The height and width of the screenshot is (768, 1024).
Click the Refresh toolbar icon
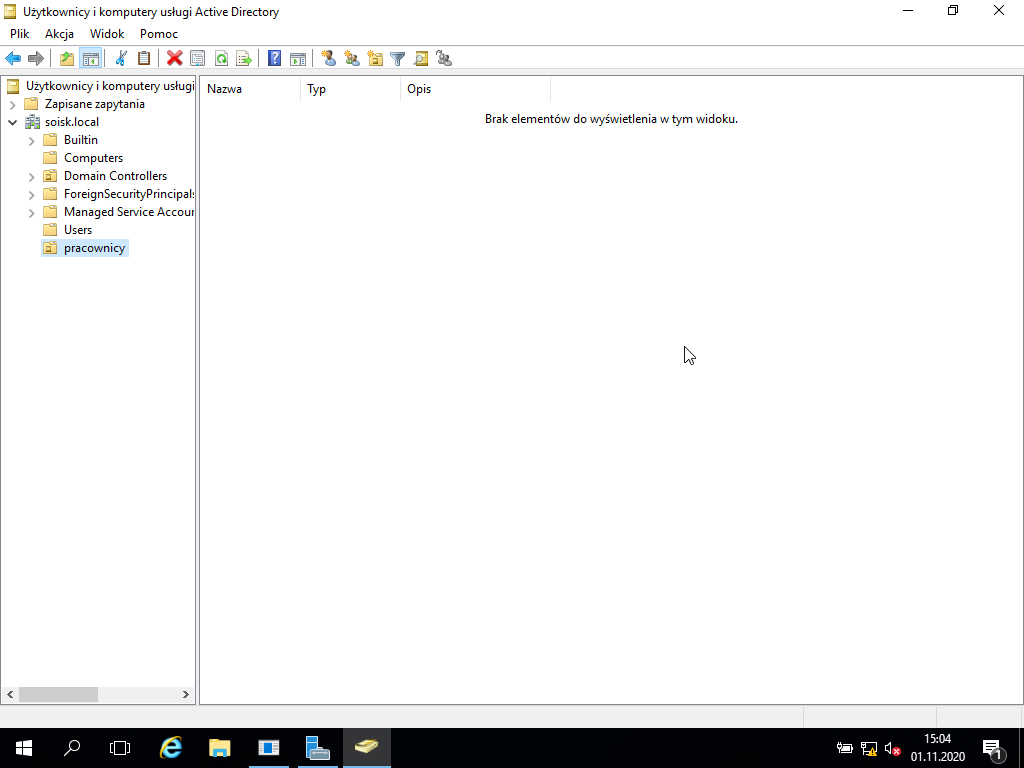[221, 58]
